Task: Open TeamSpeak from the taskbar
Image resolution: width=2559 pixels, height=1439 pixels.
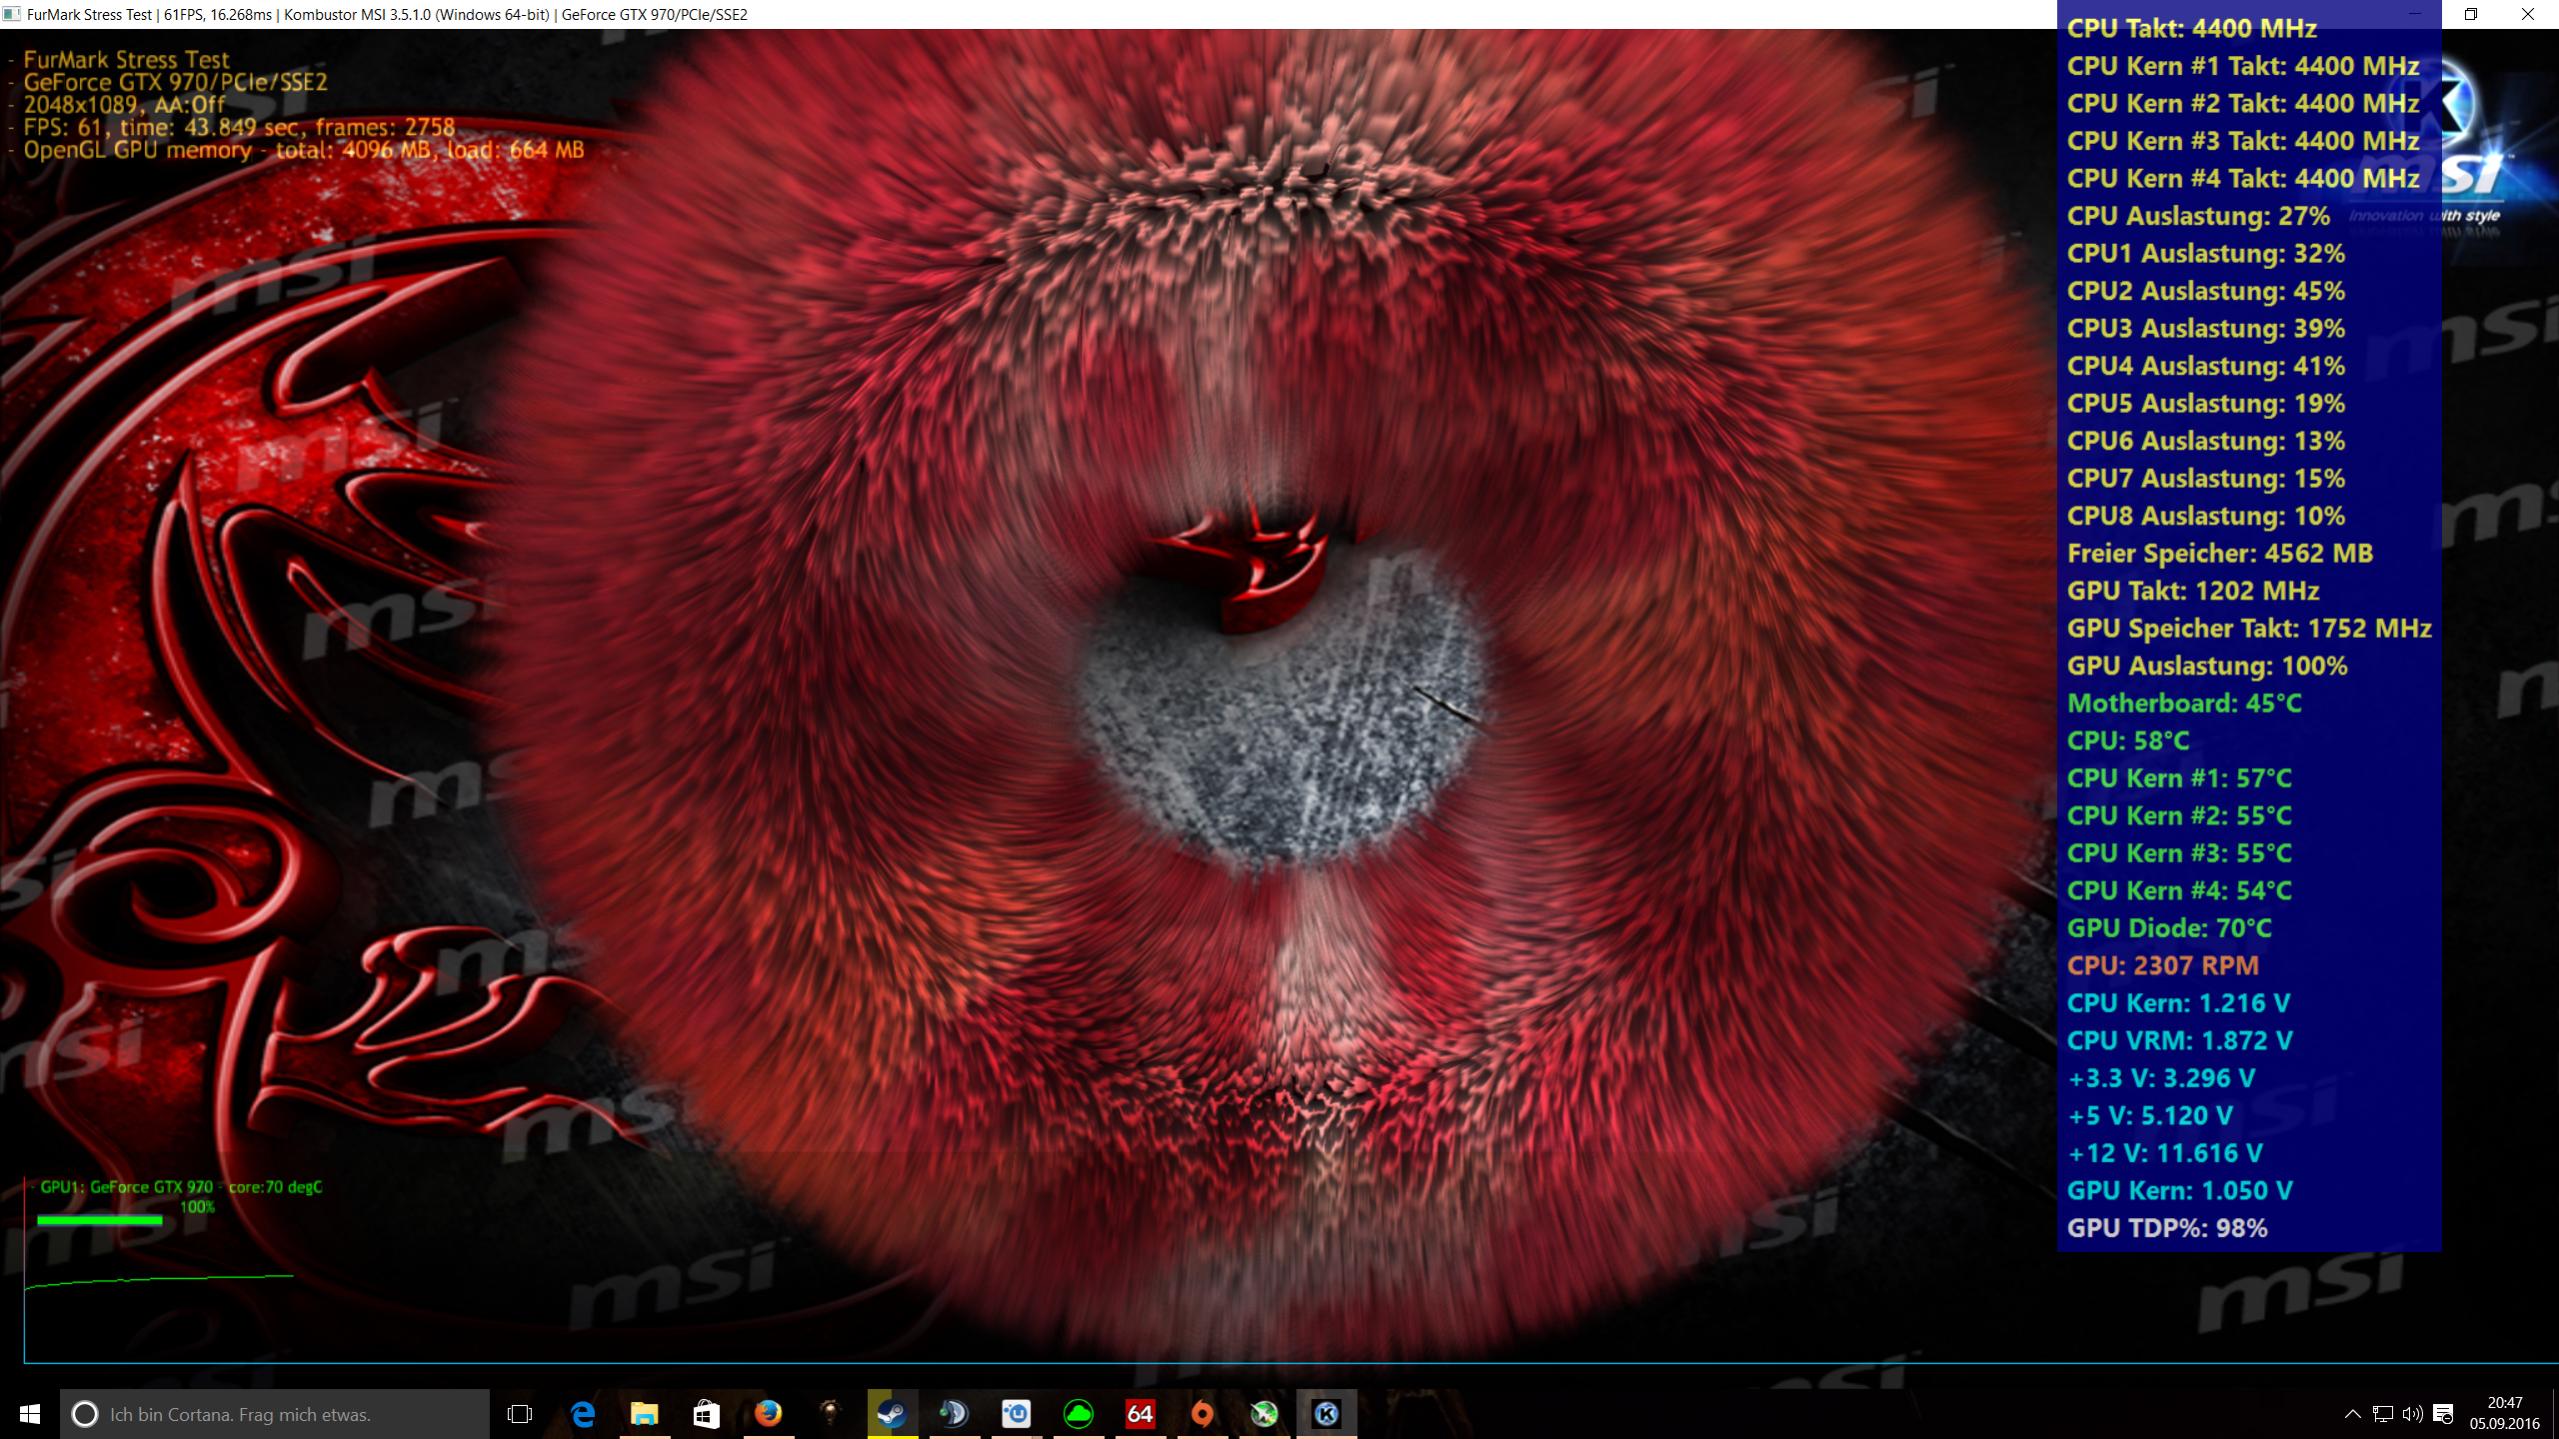Action: point(953,1413)
